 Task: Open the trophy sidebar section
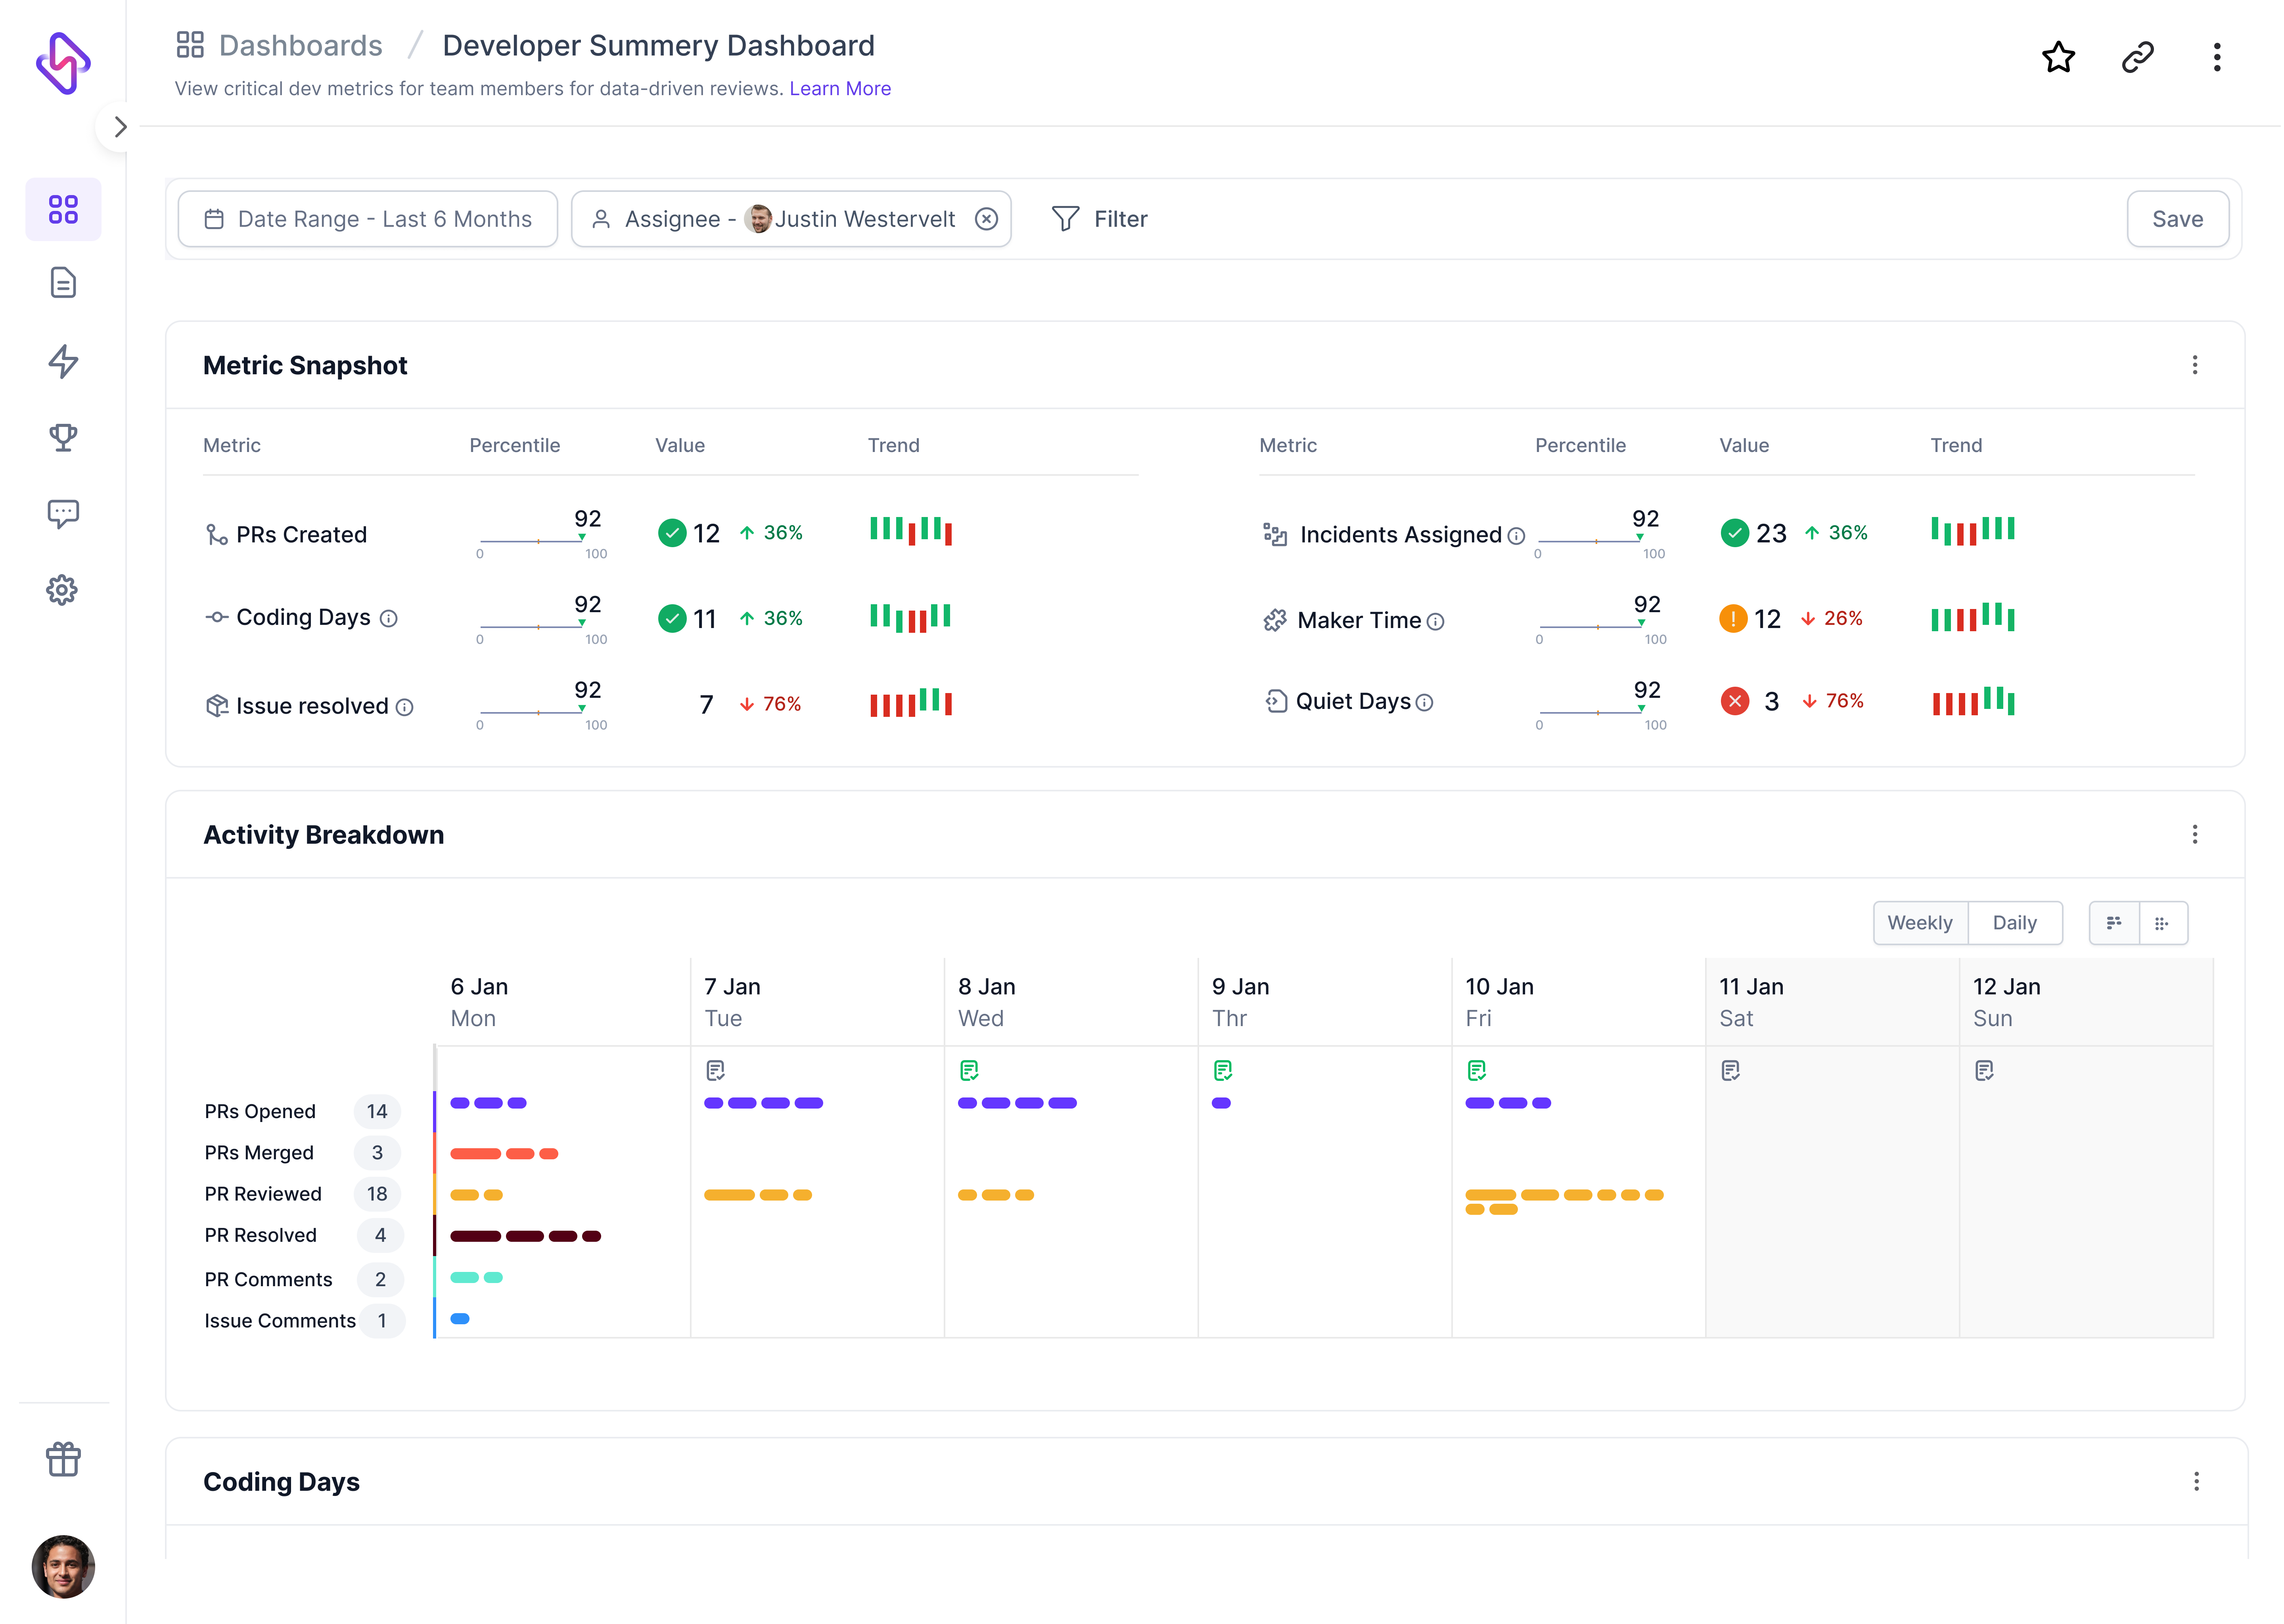tap(63, 437)
